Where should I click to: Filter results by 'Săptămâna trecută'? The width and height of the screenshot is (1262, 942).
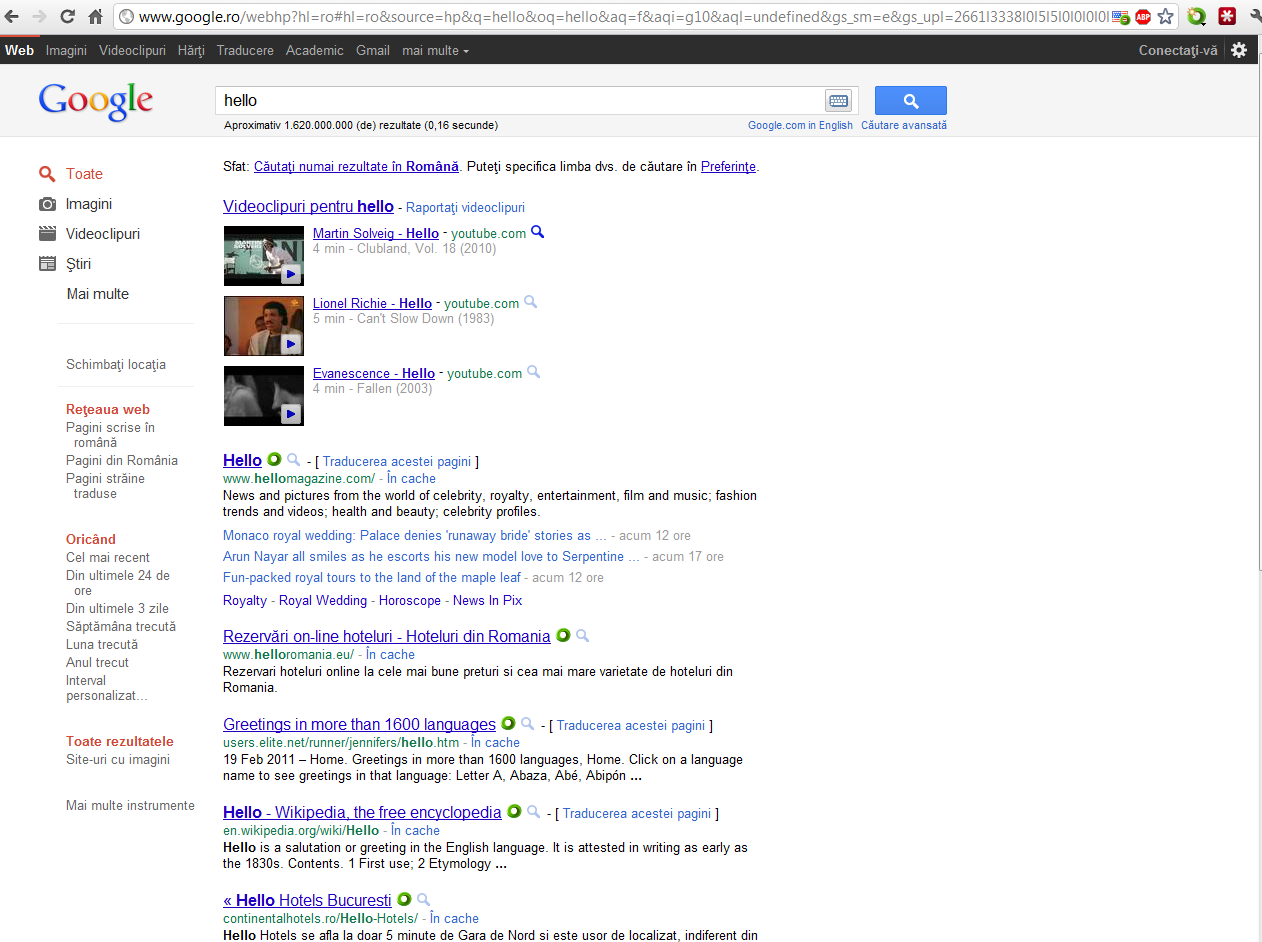click(121, 626)
